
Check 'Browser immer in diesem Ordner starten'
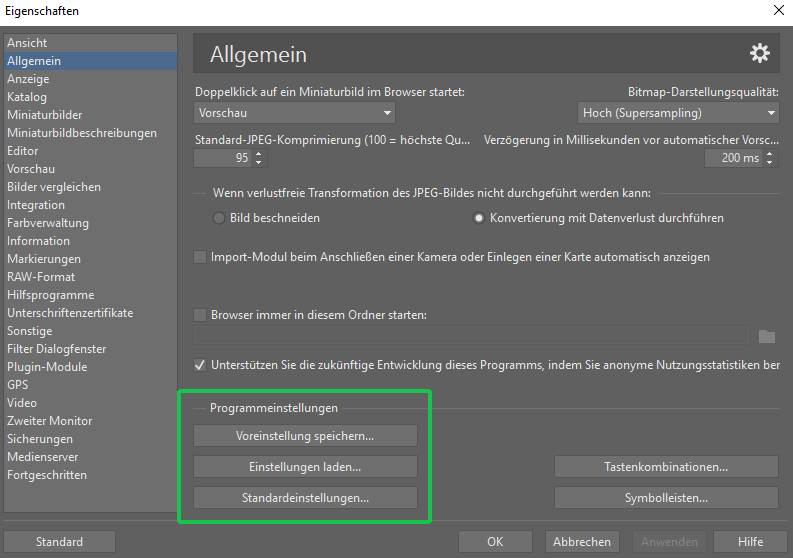[200, 315]
